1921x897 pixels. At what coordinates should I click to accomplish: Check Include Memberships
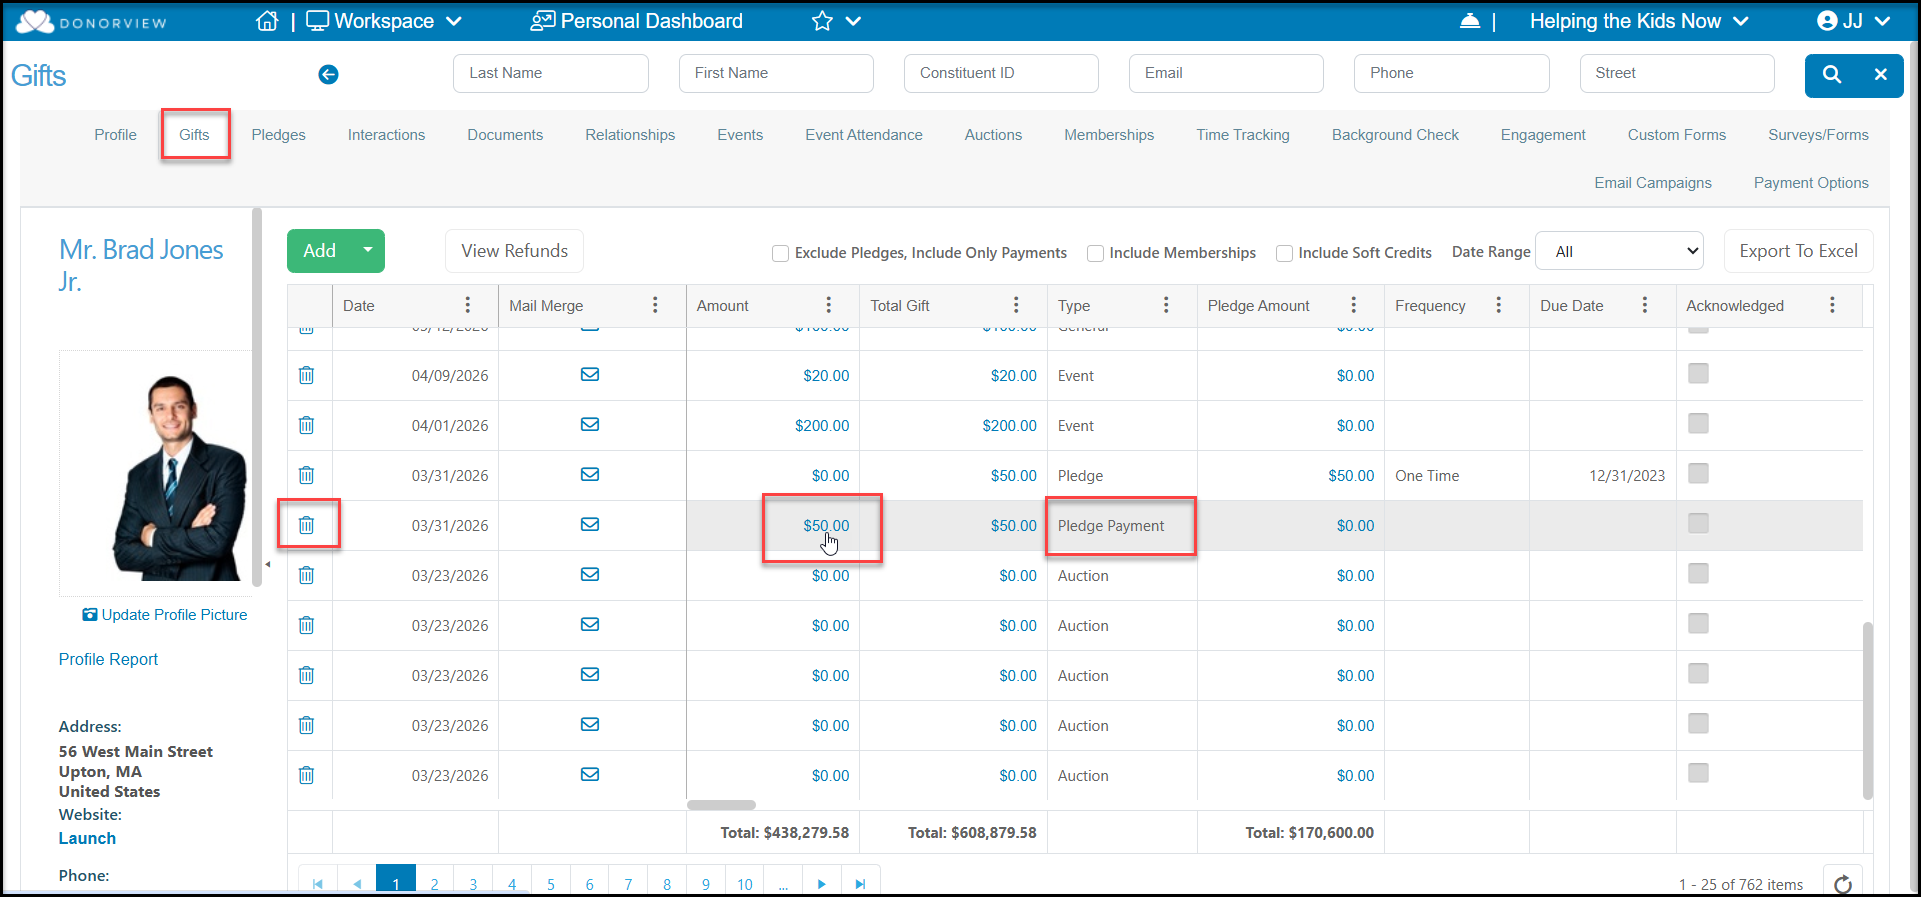point(1095,253)
